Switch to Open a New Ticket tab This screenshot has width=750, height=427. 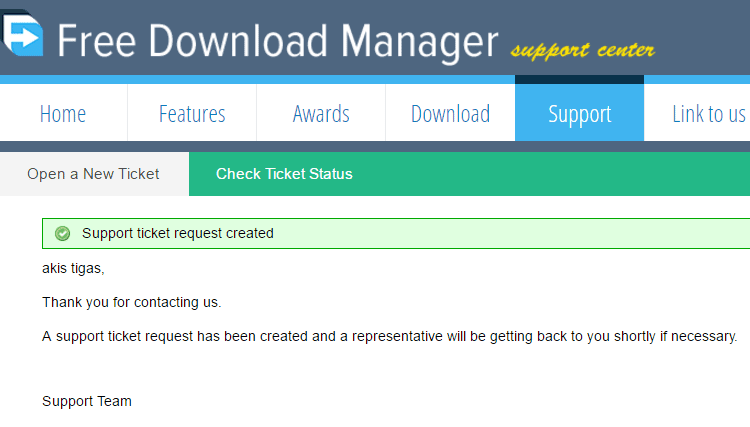(93, 174)
